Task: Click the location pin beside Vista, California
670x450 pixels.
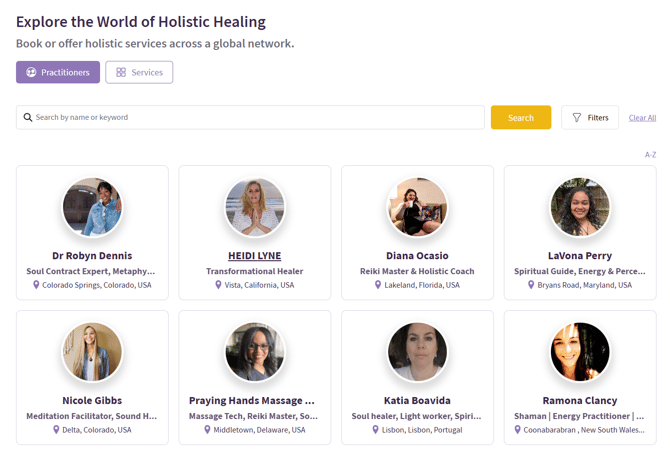Action: click(x=219, y=285)
